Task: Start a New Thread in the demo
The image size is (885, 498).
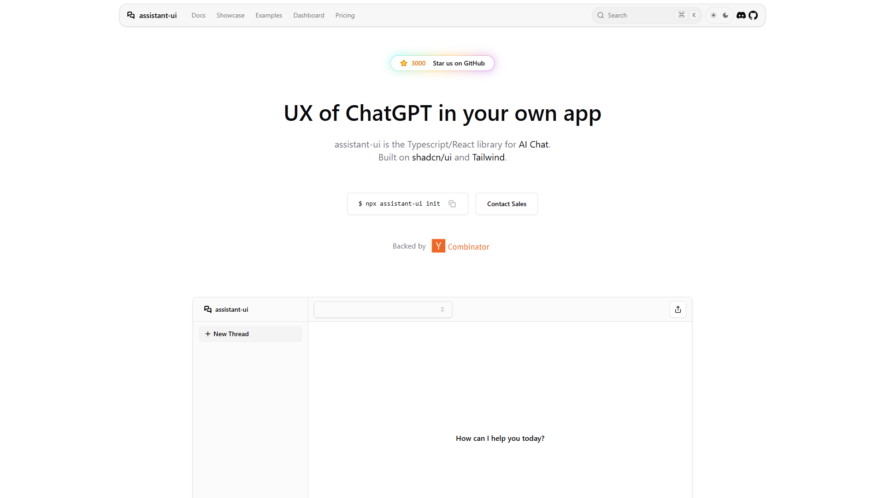Action: (x=250, y=334)
